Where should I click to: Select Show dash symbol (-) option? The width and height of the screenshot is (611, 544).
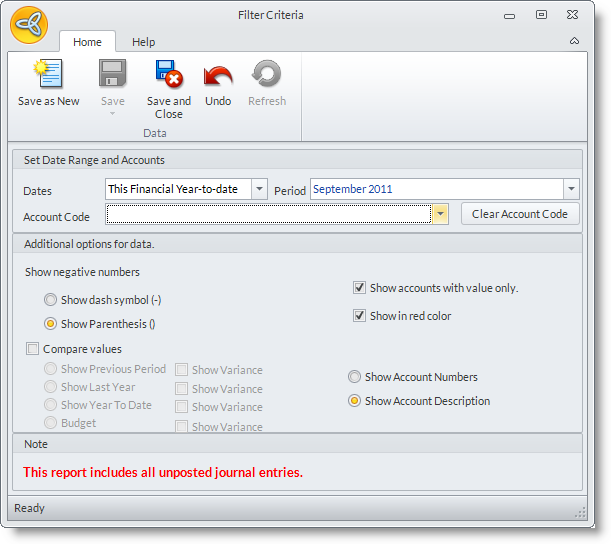[x=50, y=299]
